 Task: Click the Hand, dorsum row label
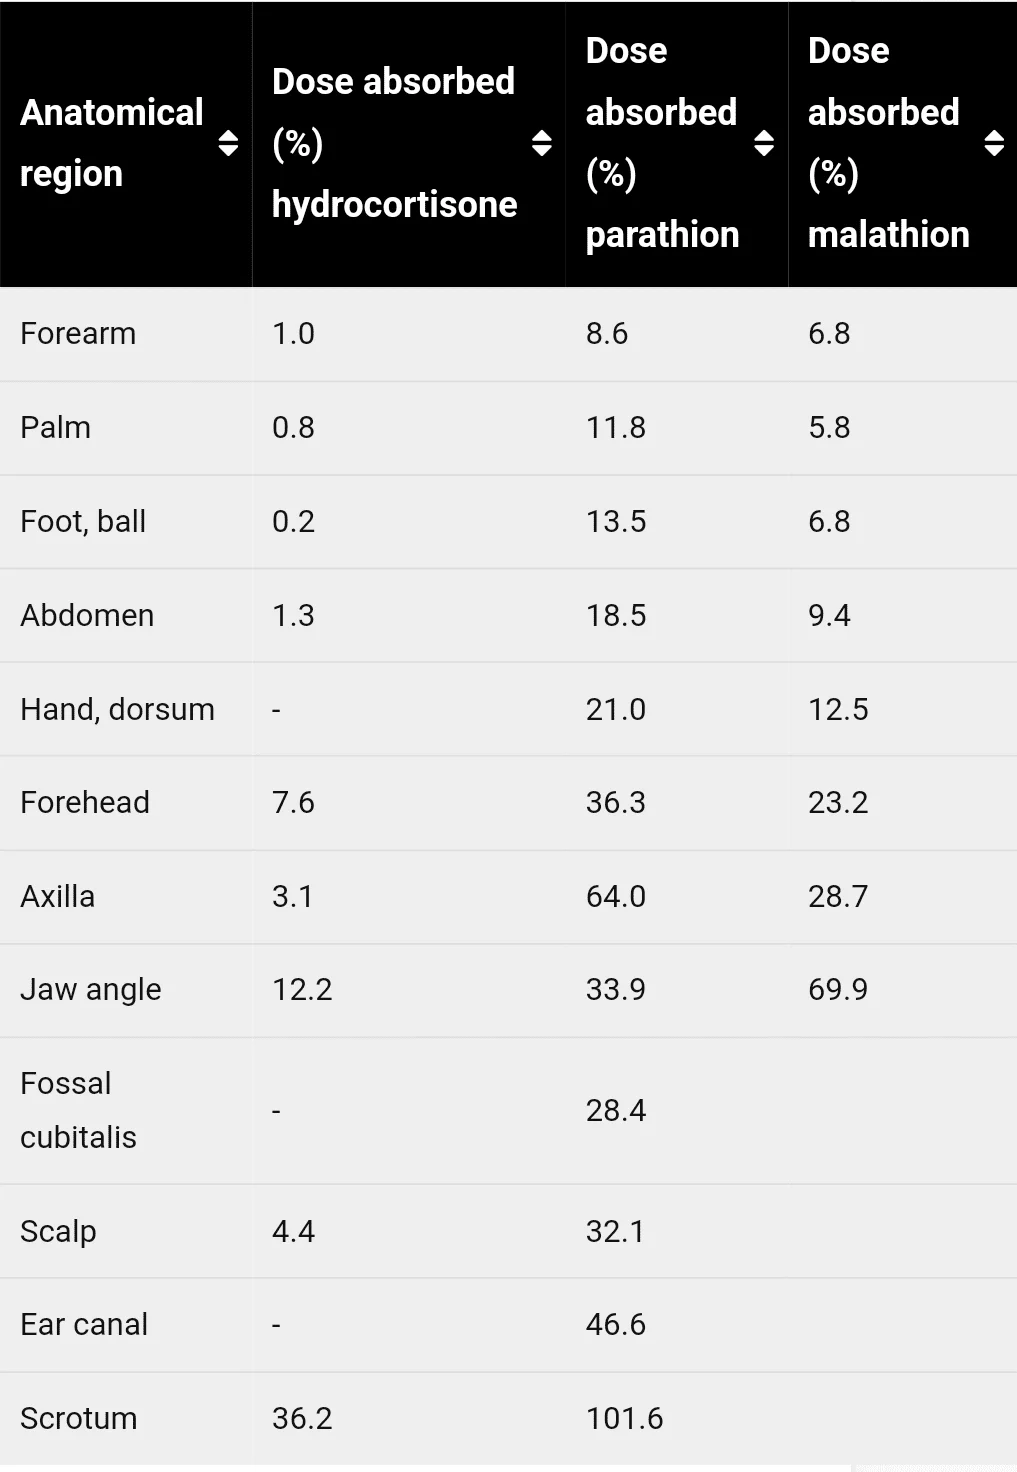click(117, 709)
